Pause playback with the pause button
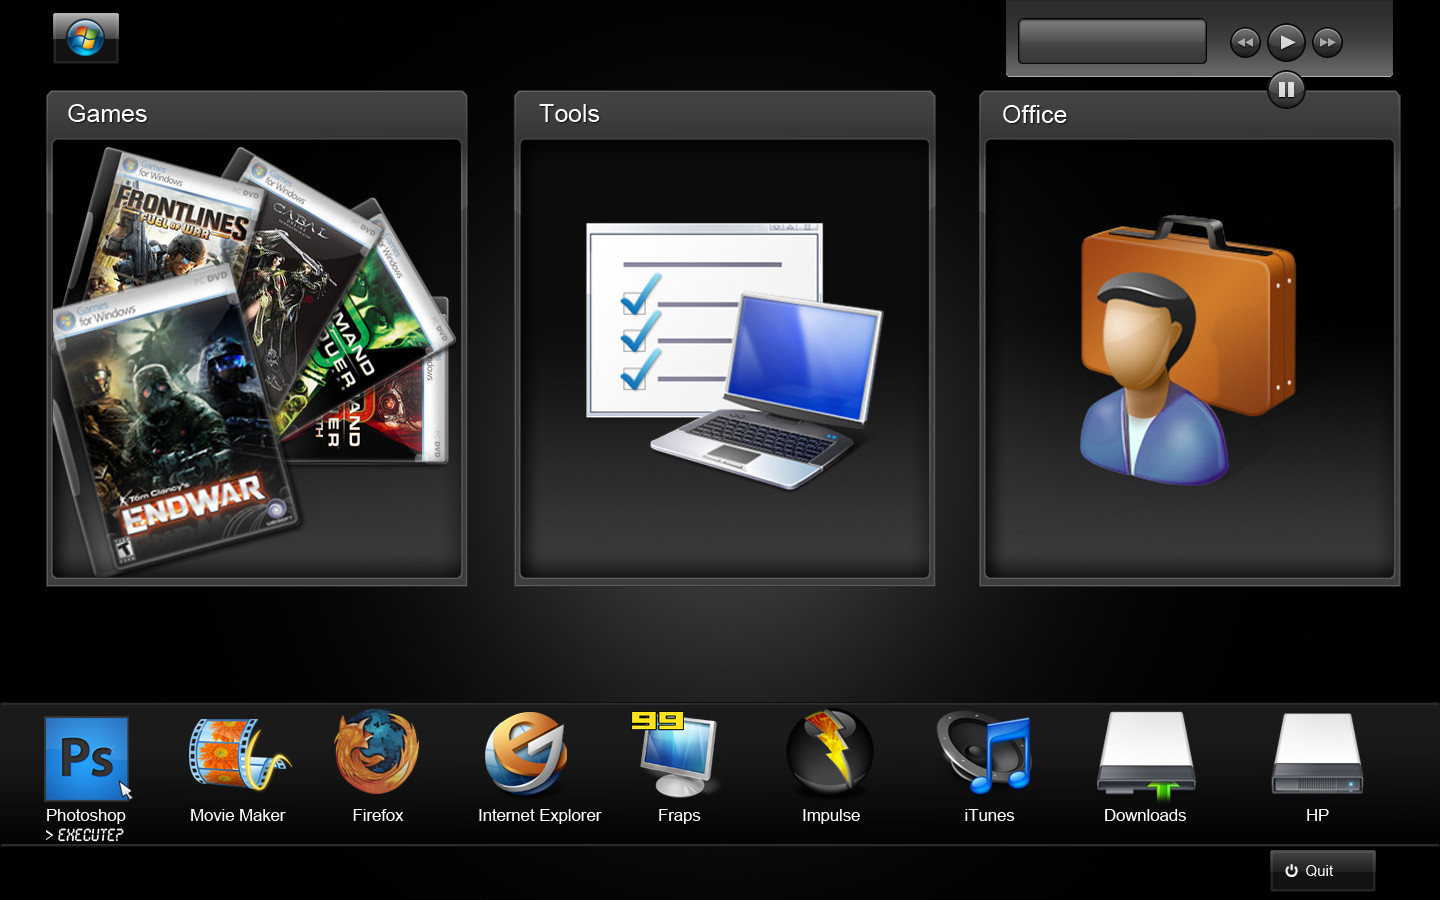Viewport: 1440px width, 900px height. [x=1286, y=90]
